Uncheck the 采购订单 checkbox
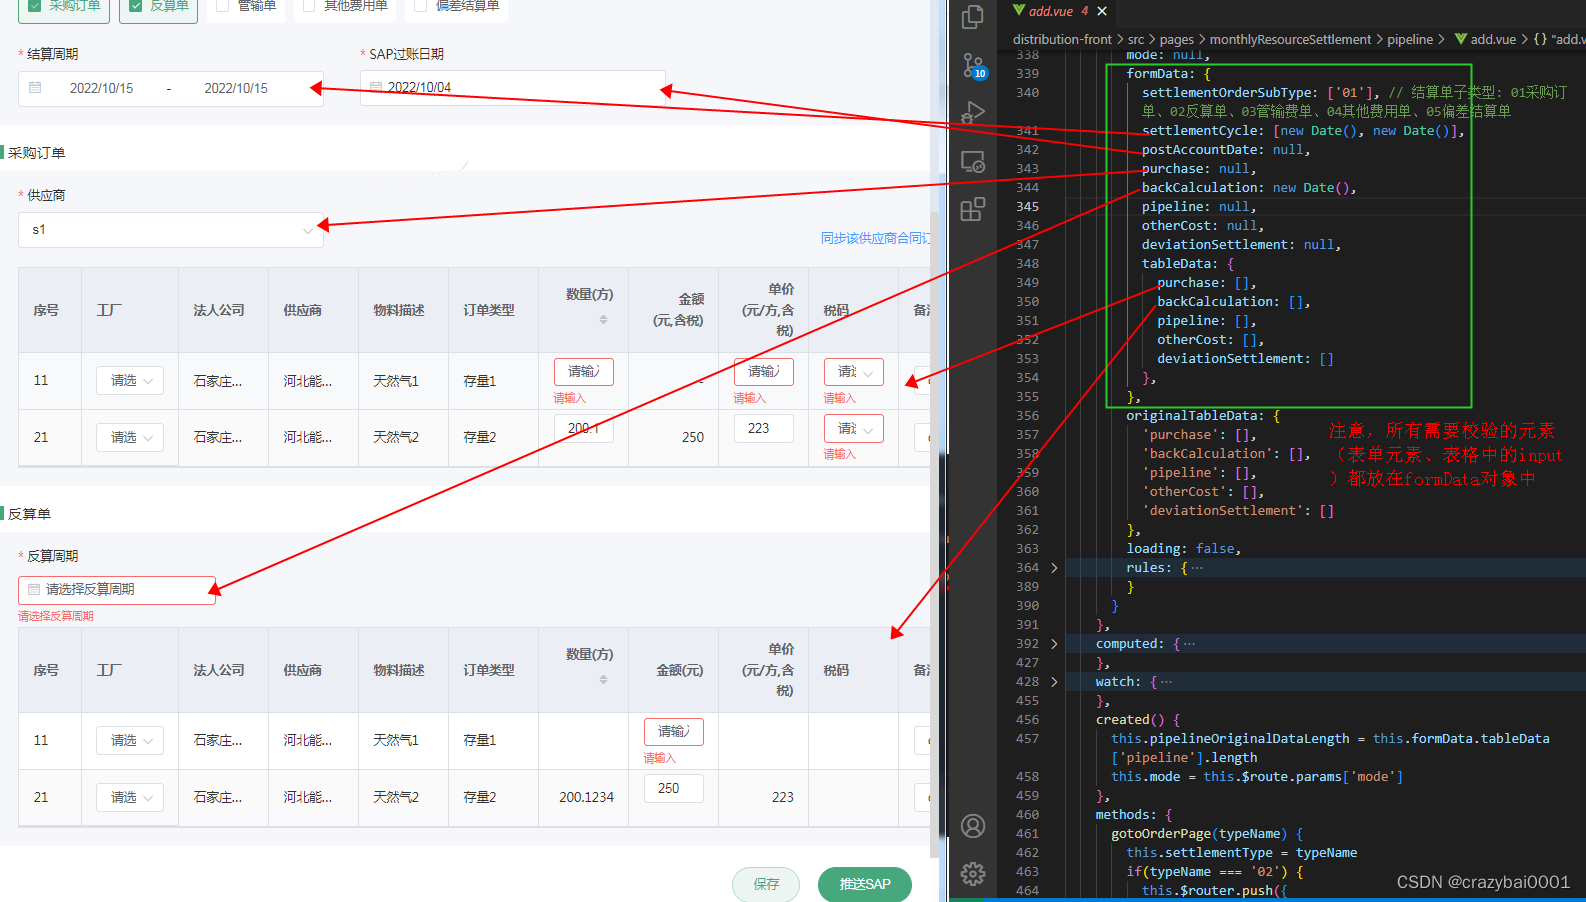The height and width of the screenshot is (902, 1586). (x=36, y=6)
